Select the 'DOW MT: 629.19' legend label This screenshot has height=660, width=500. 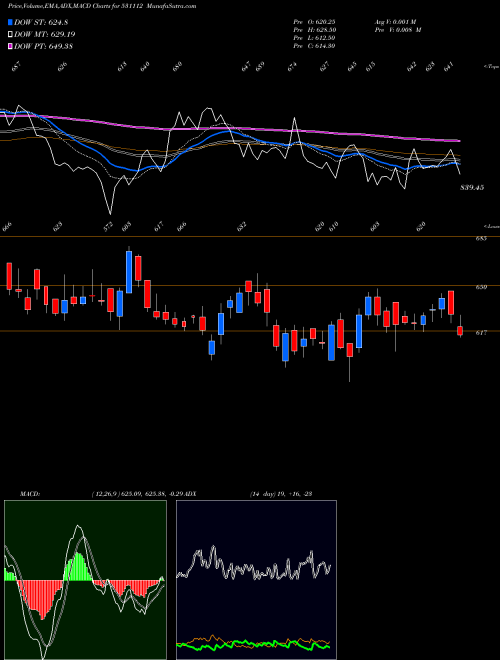click(x=45, y=34)
